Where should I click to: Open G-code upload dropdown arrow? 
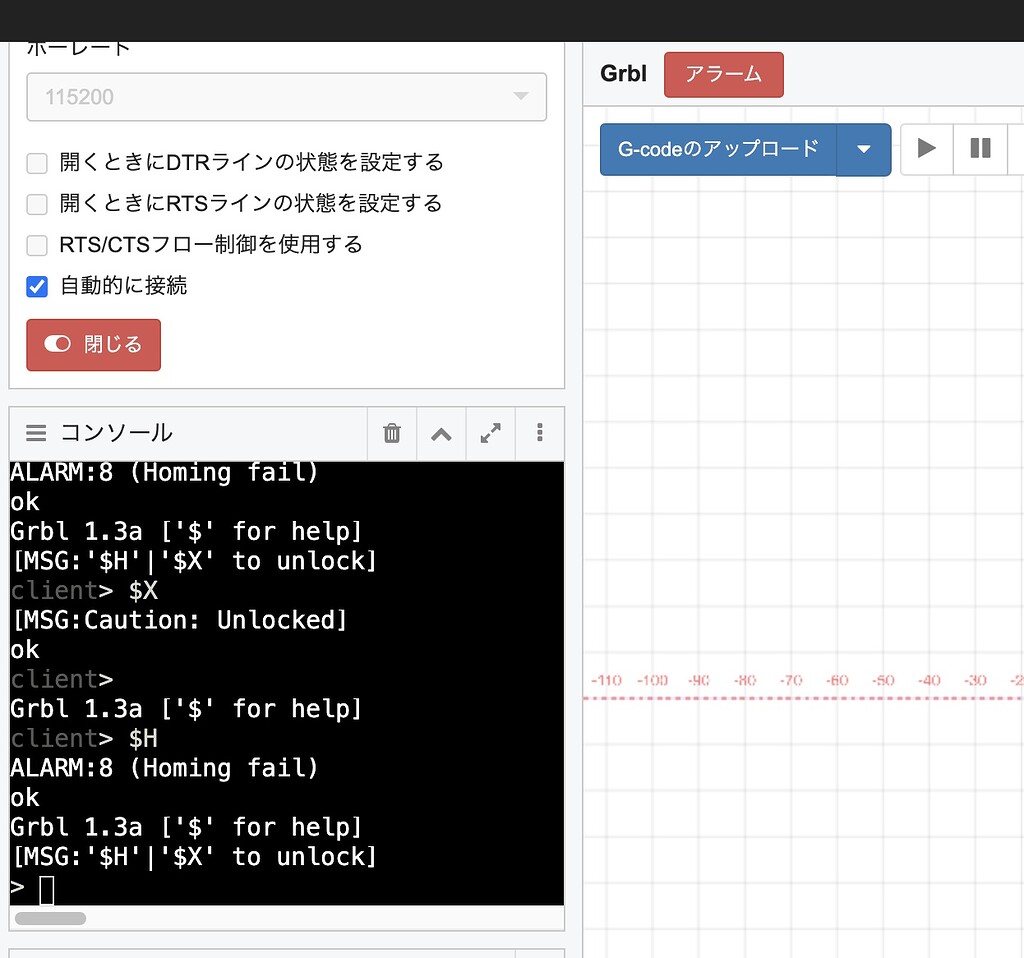click(x=864, y=149)
